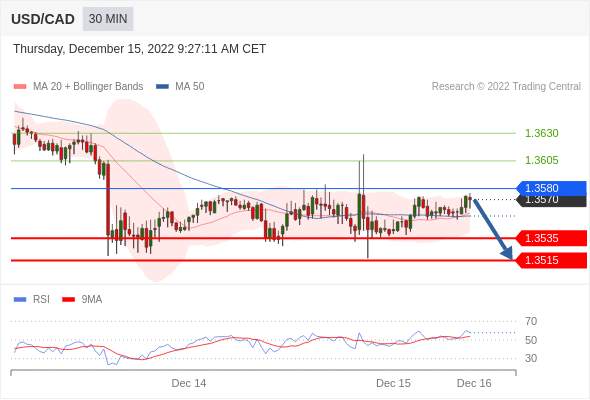The image size is (590, 400).
Task: Select the 30 MIN timeframe button
Action: point(108,18)
